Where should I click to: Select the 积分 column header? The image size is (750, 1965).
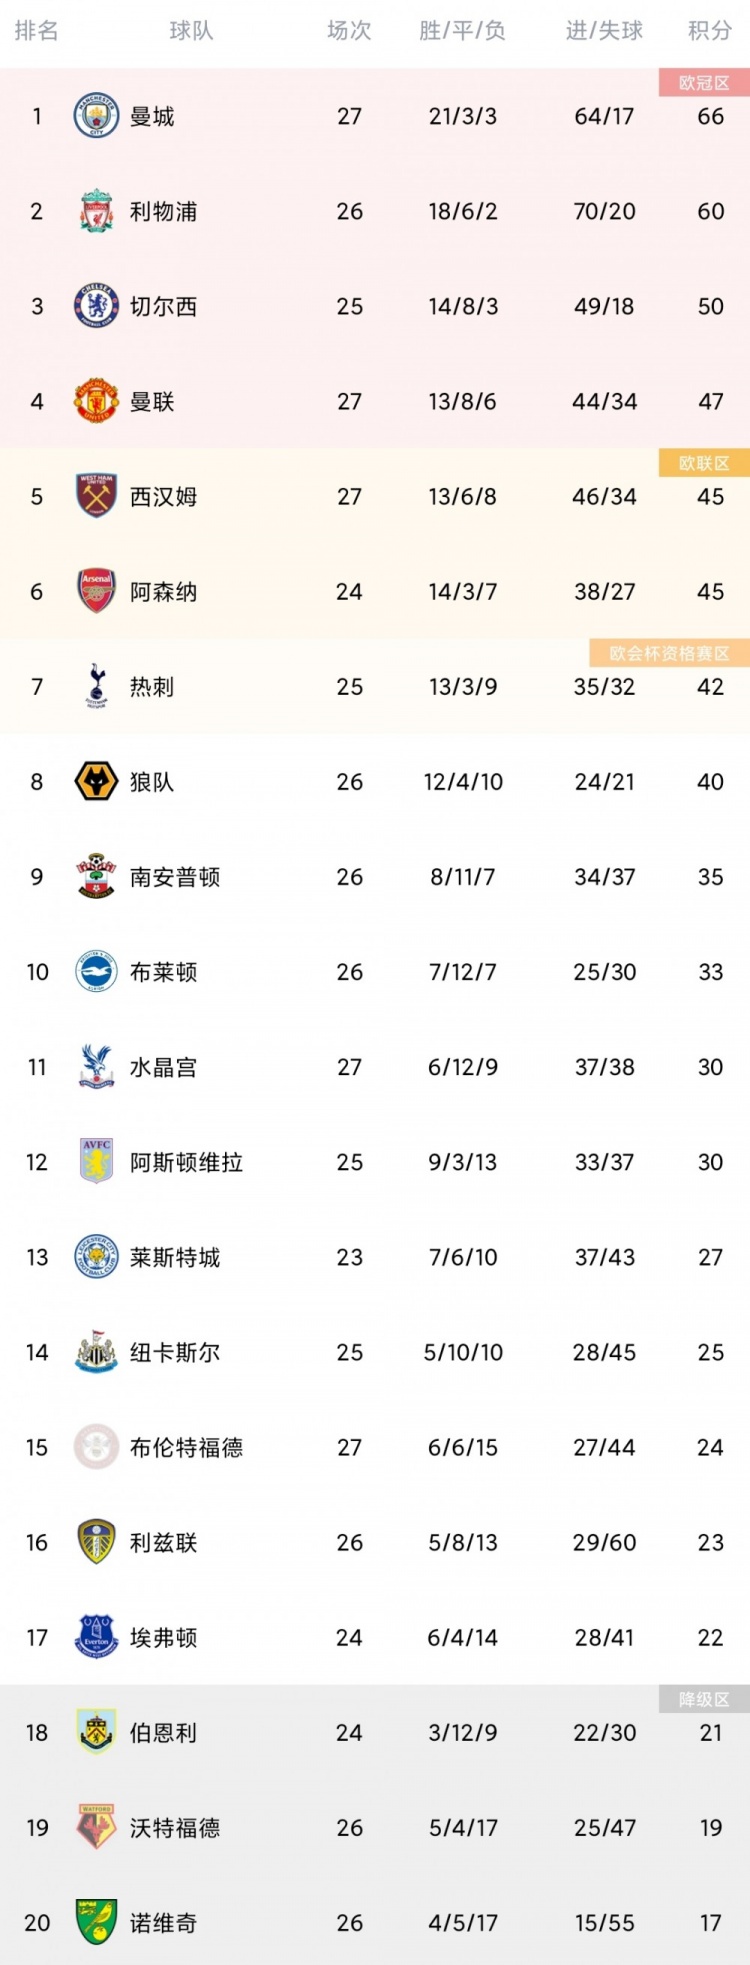[x=710, y=31]
